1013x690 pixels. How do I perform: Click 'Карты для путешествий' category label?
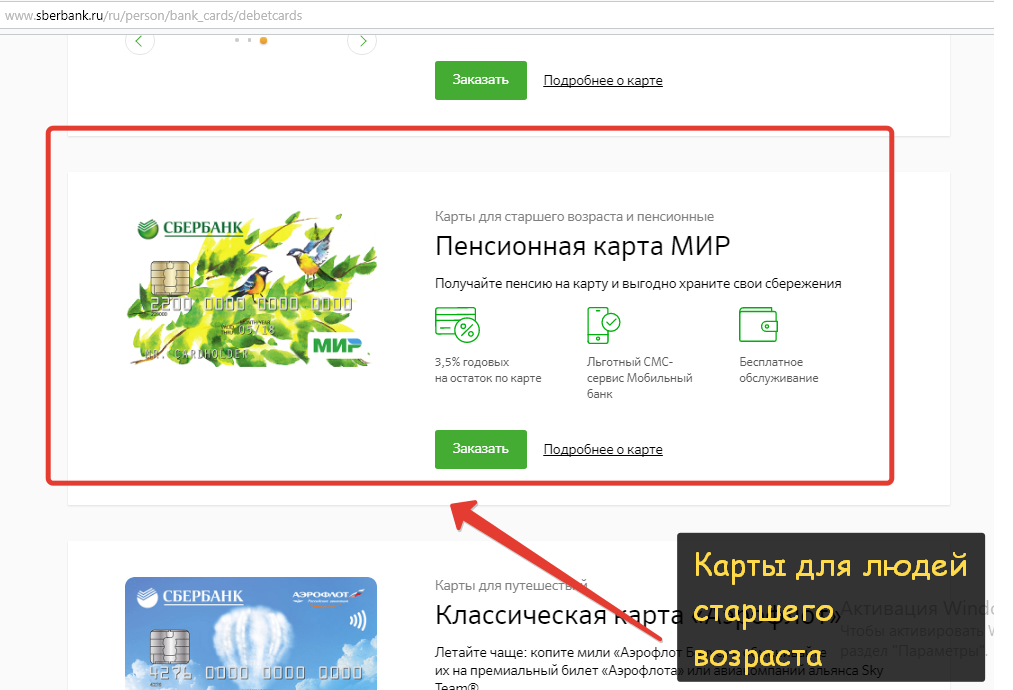(x=511, y=585)
